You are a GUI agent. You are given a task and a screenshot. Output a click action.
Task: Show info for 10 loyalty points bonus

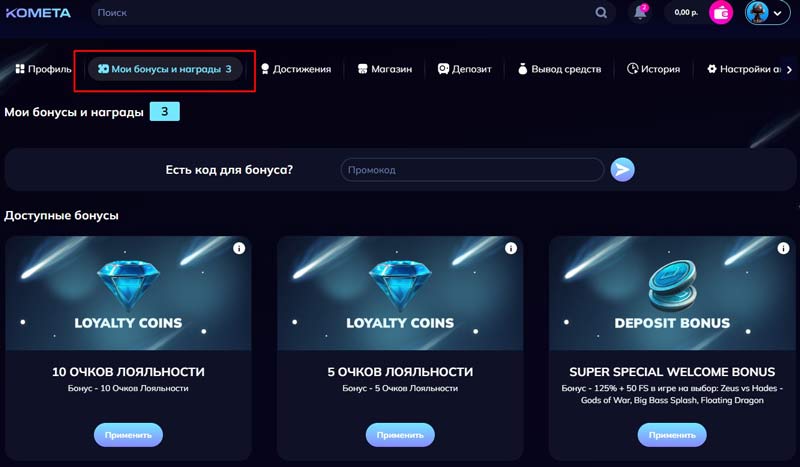point(239,248)
